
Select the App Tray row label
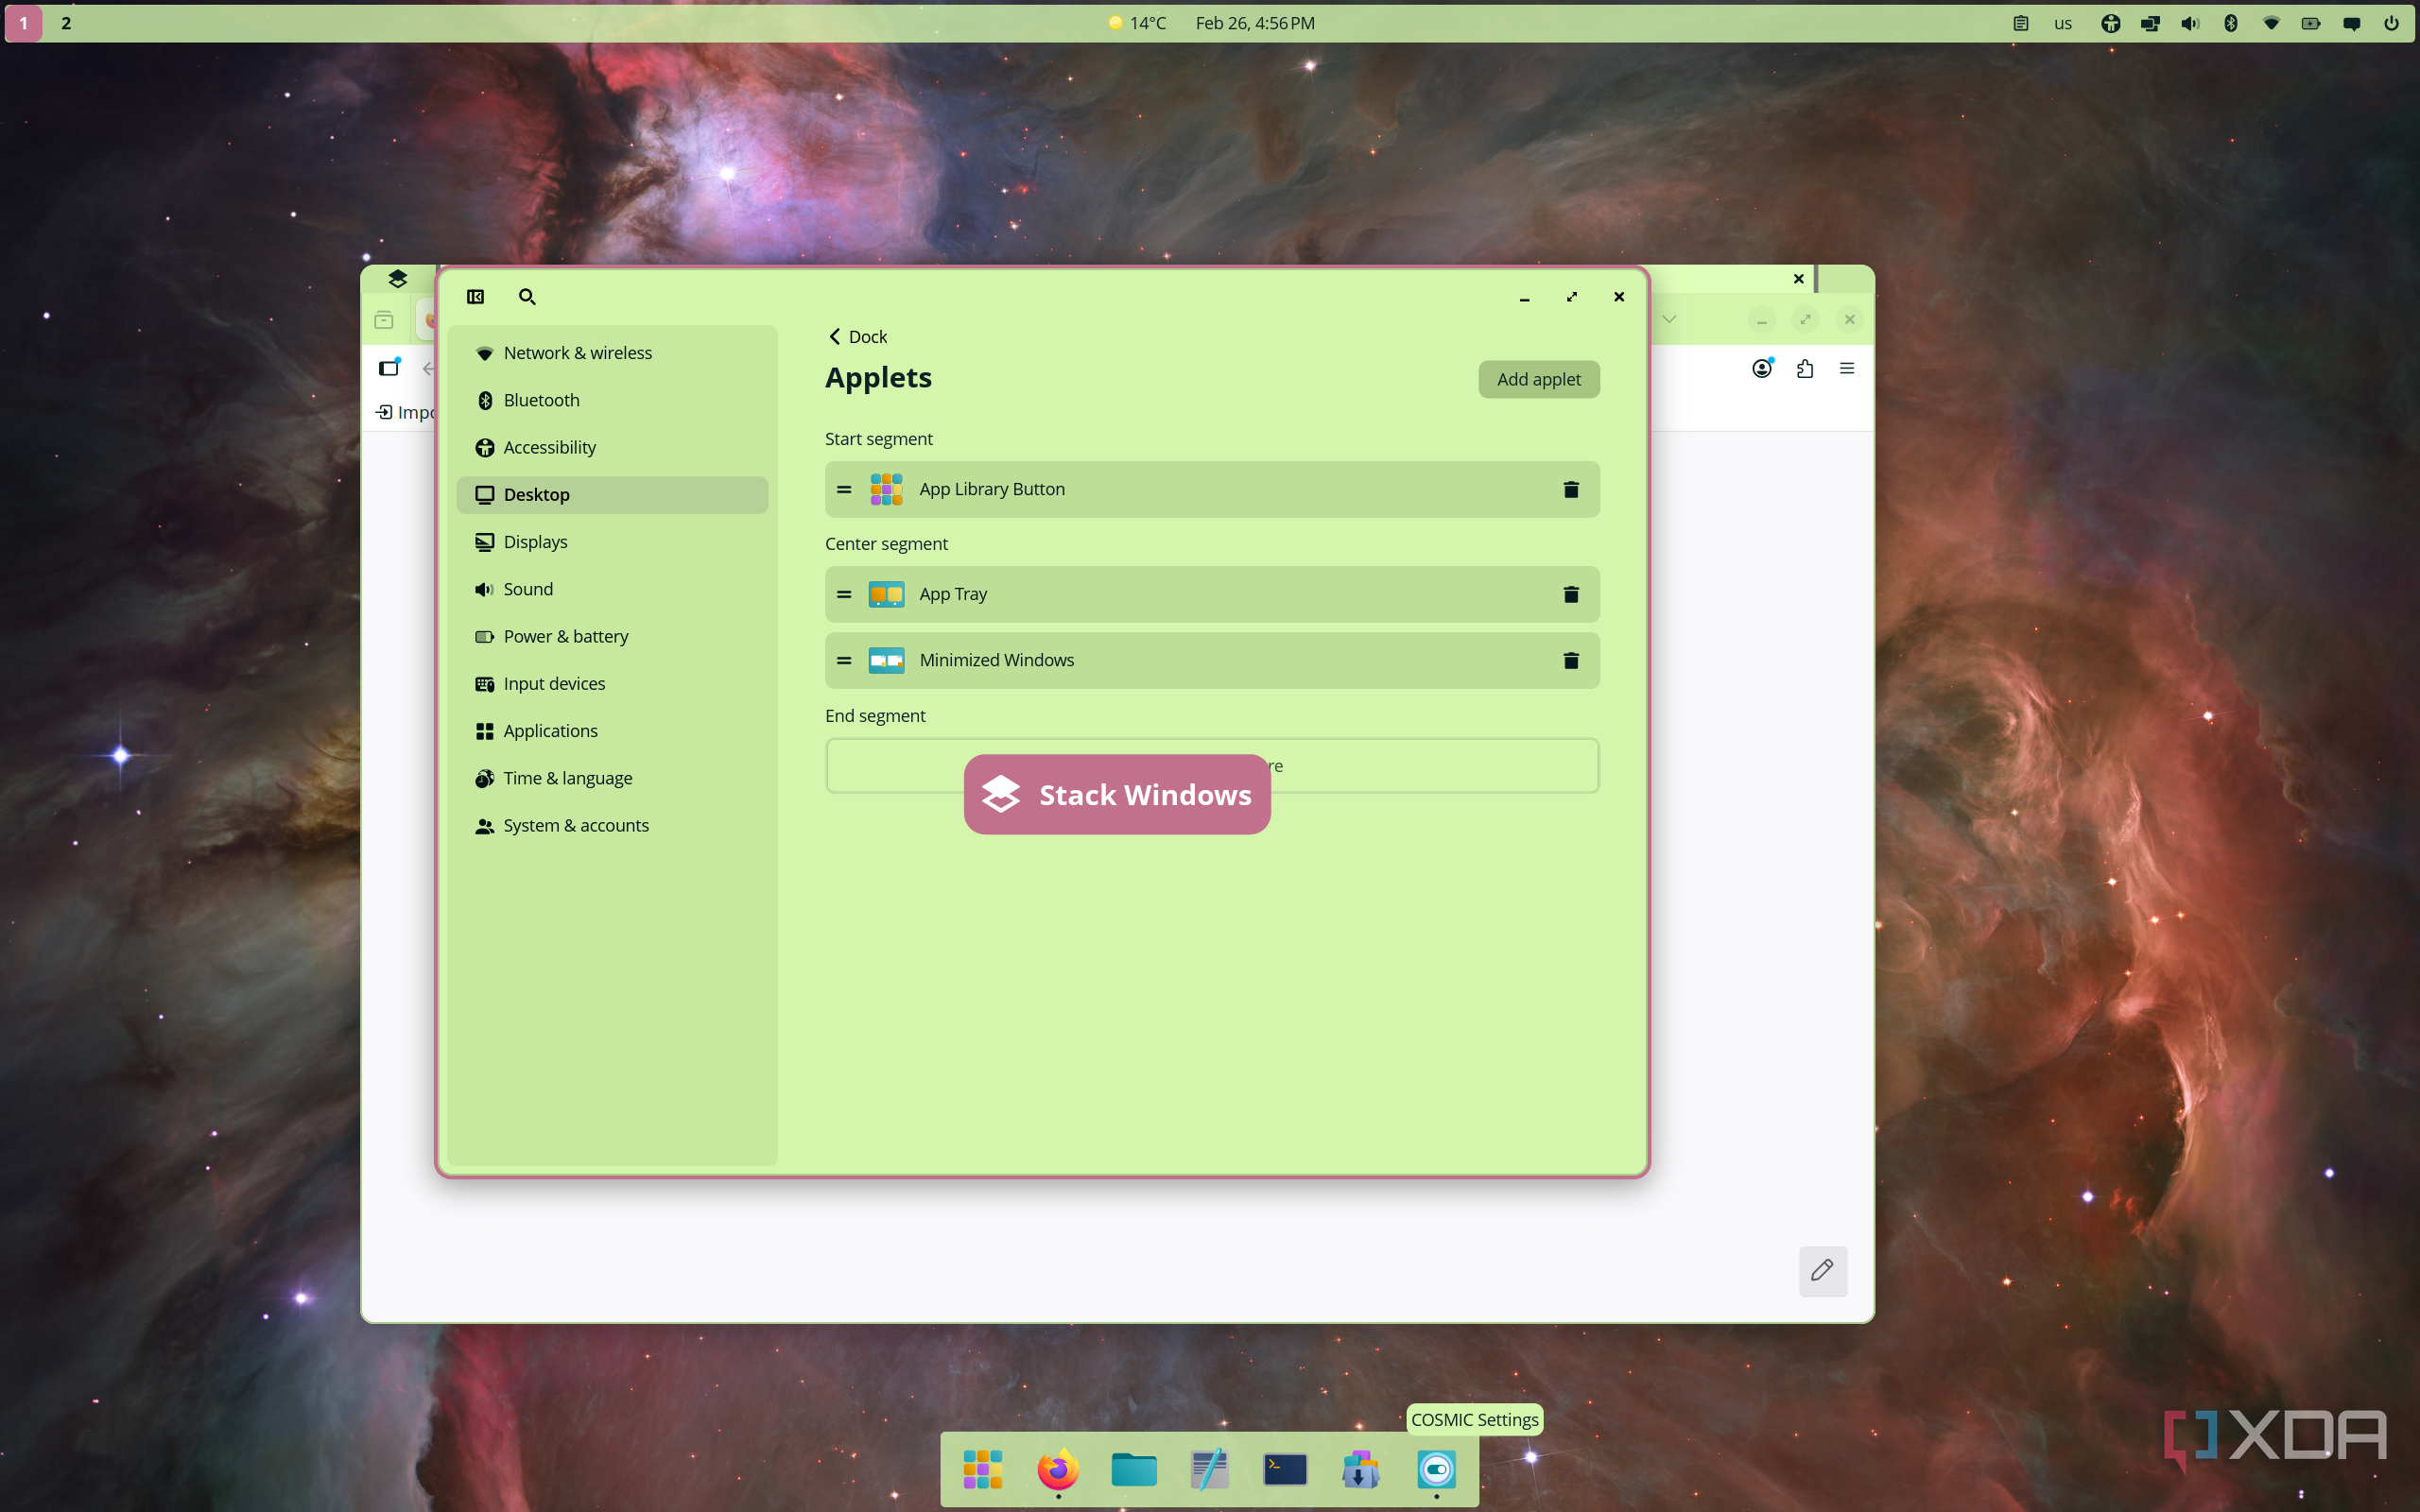[953, 594]
